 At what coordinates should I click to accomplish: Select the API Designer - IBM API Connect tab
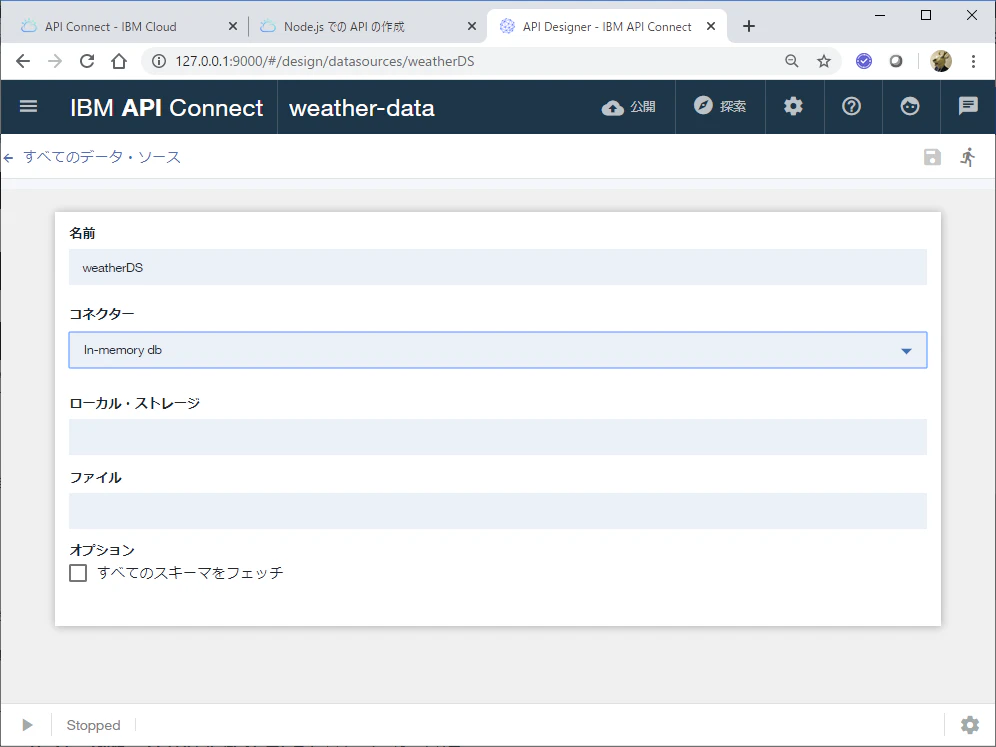tap(607, 27)
